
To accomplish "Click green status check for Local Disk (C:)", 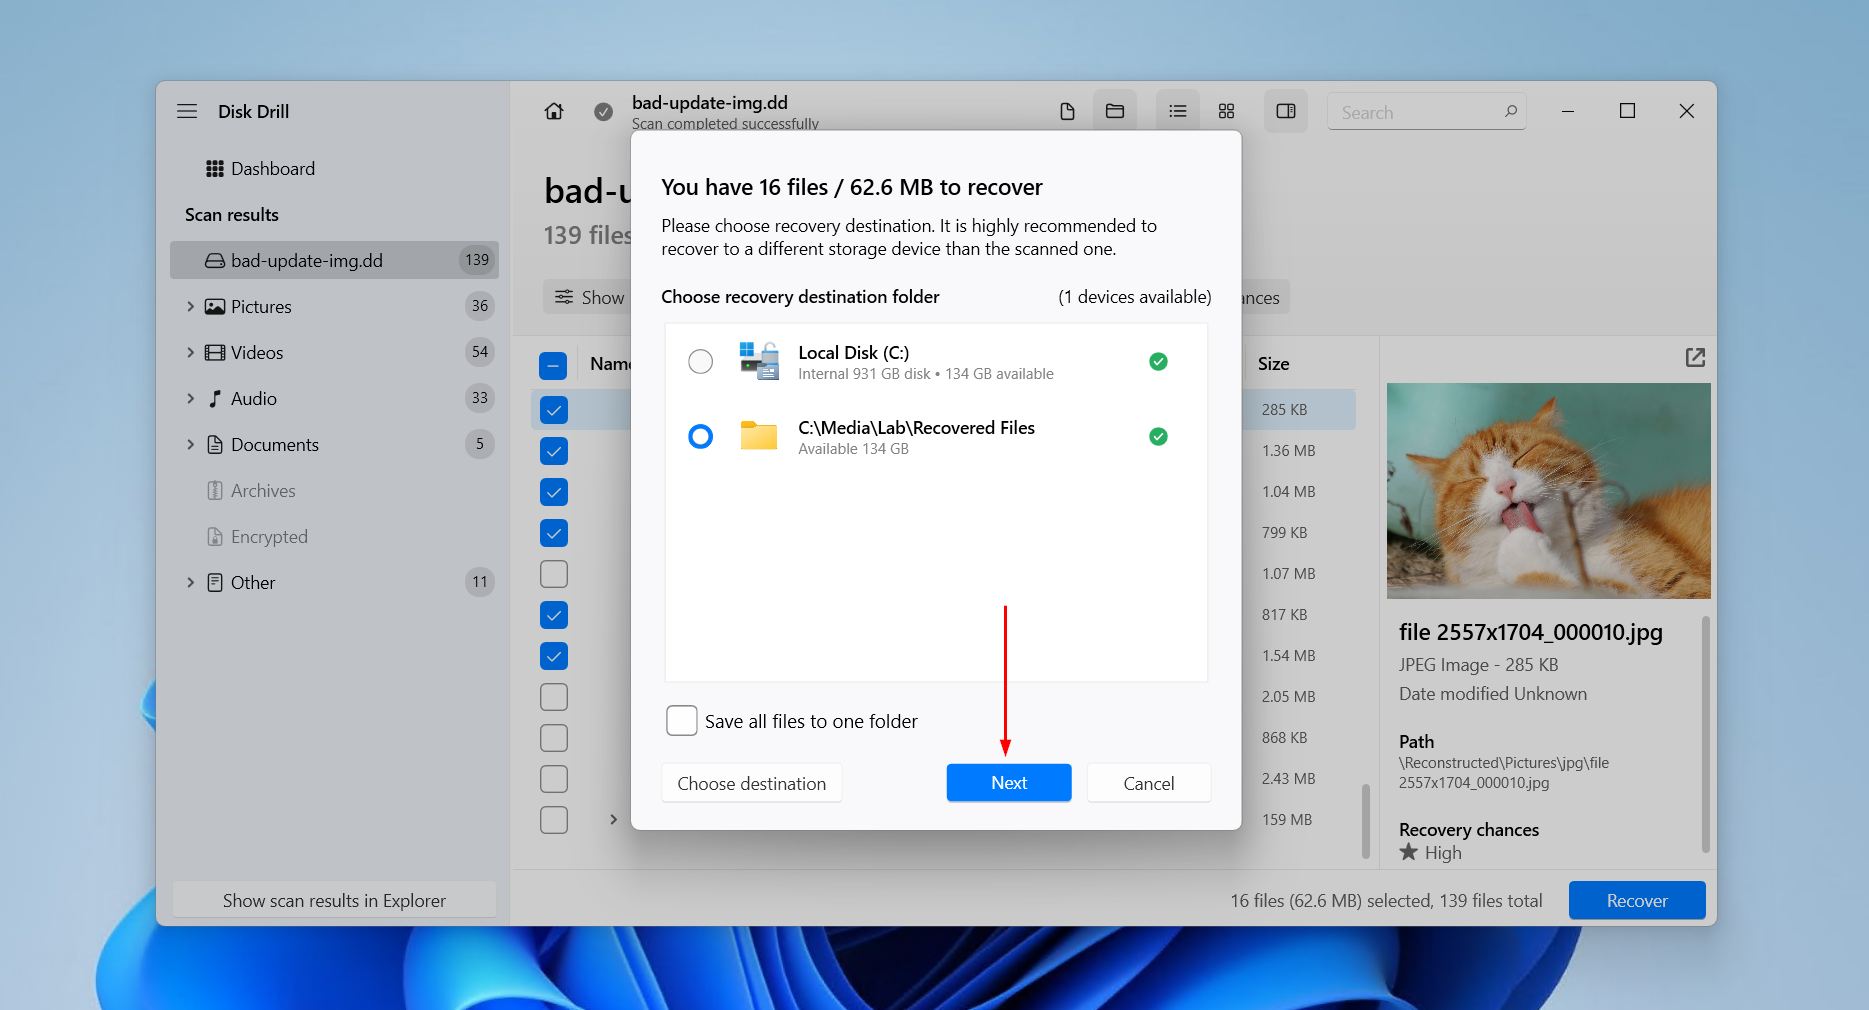I will pos(1158,361).
